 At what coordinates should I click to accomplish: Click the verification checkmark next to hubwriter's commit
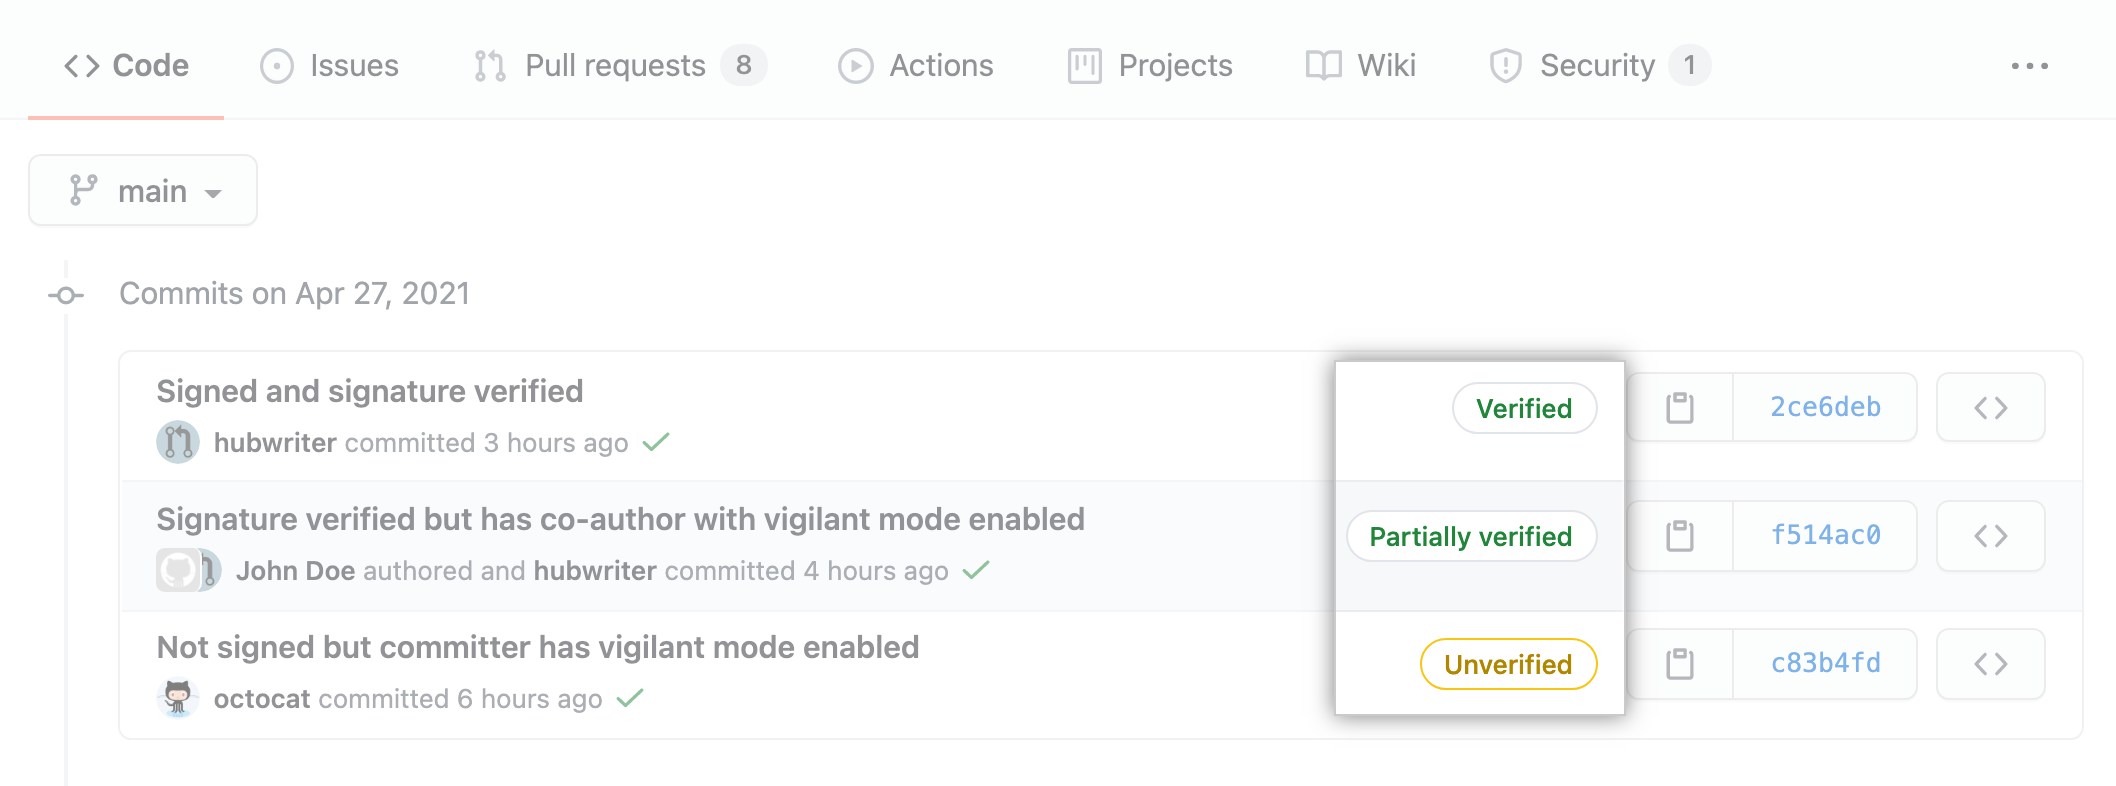657,441
